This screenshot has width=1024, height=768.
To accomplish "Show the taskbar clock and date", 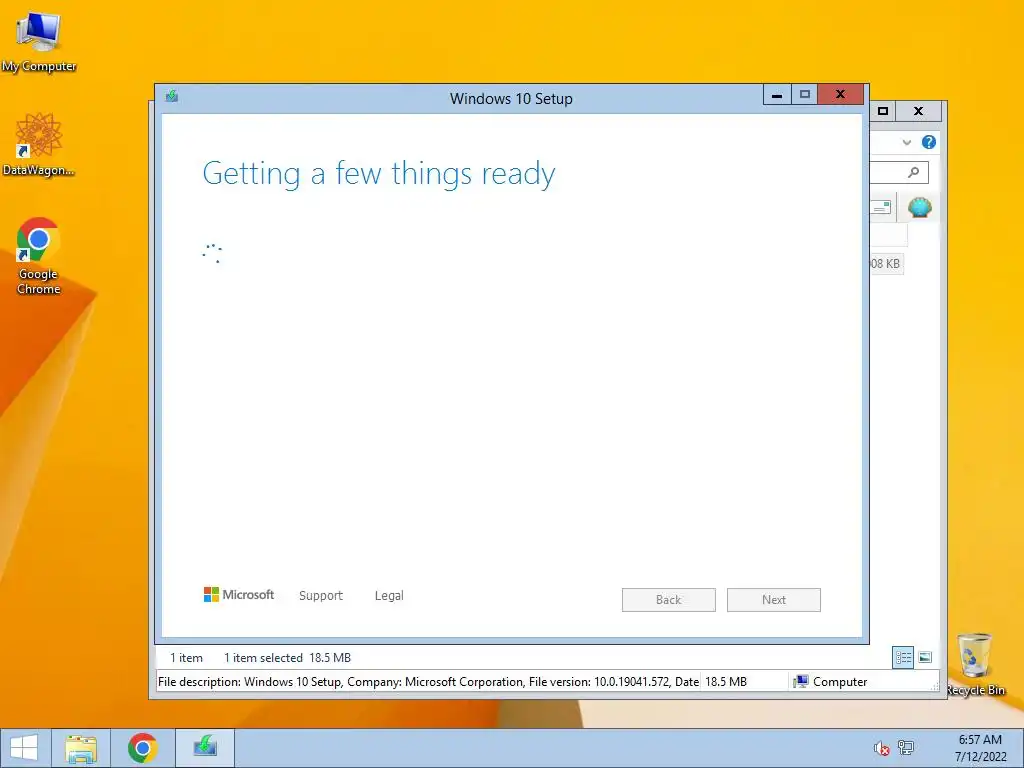I will pos(980,748).
